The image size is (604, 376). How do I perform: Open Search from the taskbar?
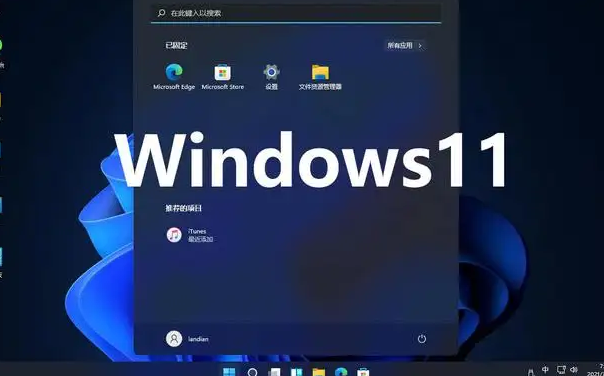pos(252,372)
